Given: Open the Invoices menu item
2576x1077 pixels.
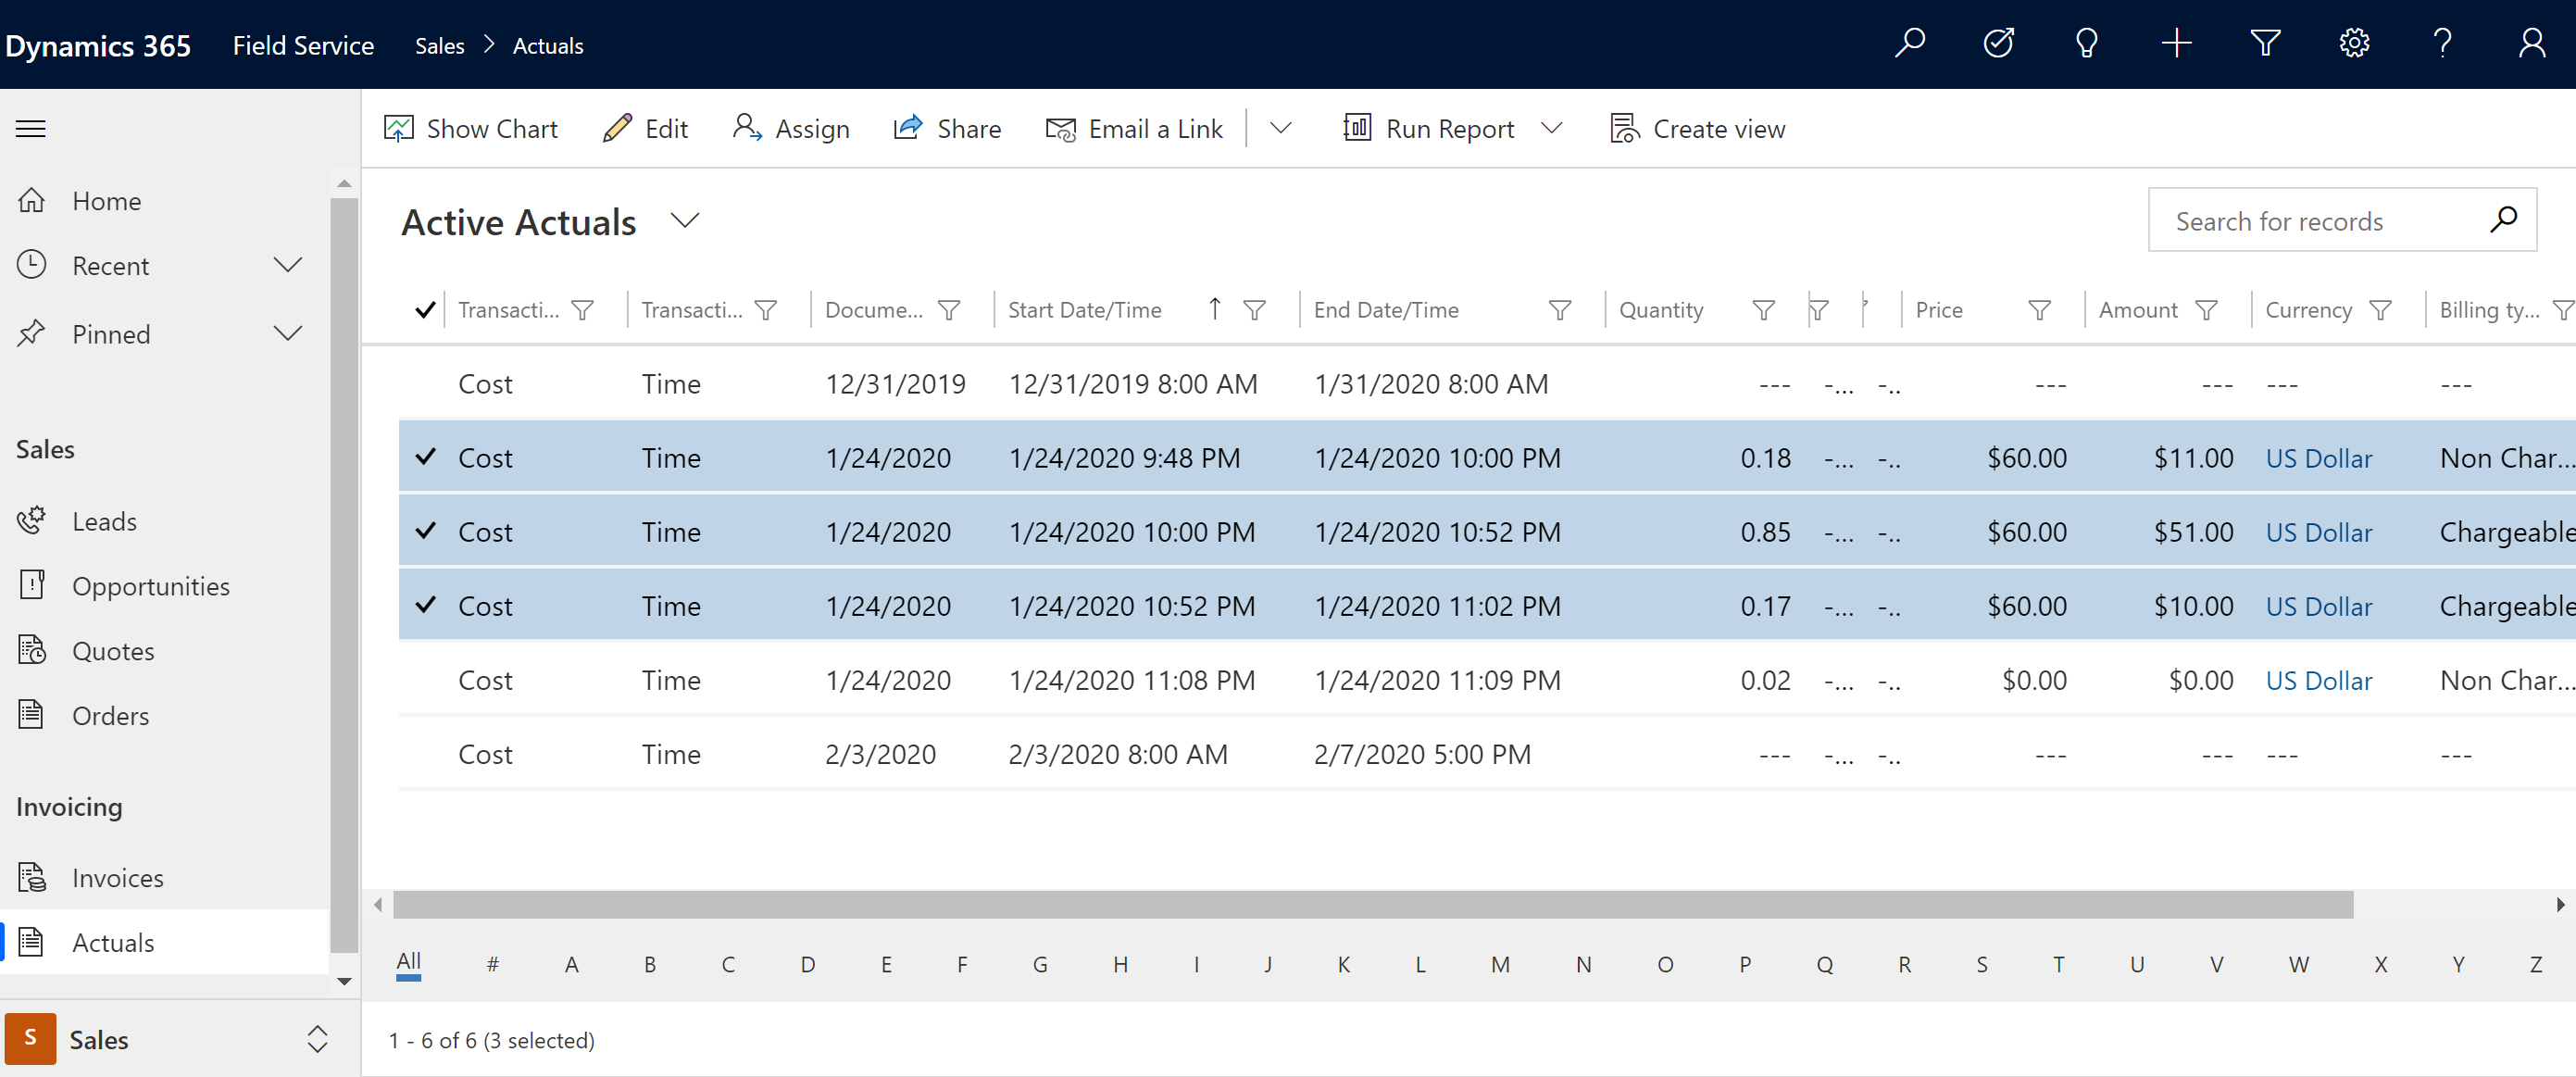Looking at the screenshot, I should [x=119, y=876].
